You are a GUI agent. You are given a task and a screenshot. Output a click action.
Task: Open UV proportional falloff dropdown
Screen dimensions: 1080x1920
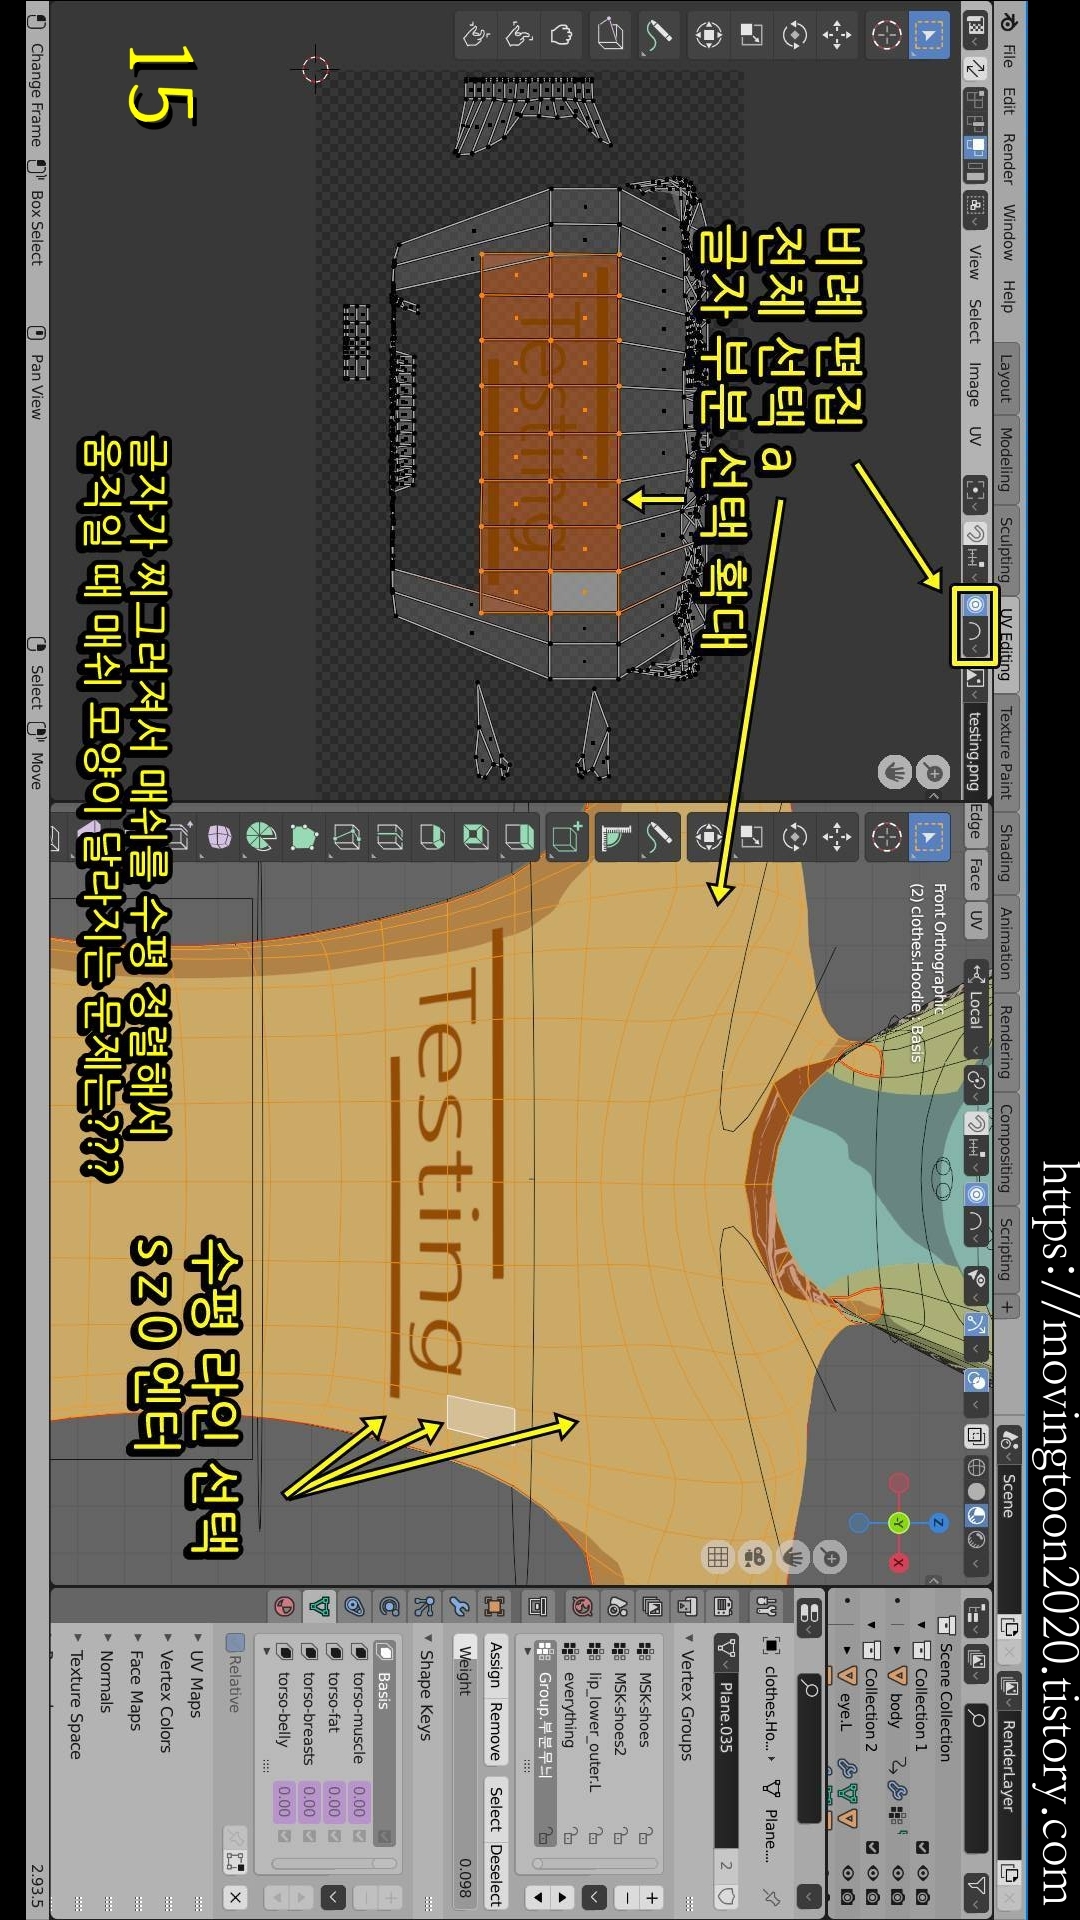pos(975,637)
